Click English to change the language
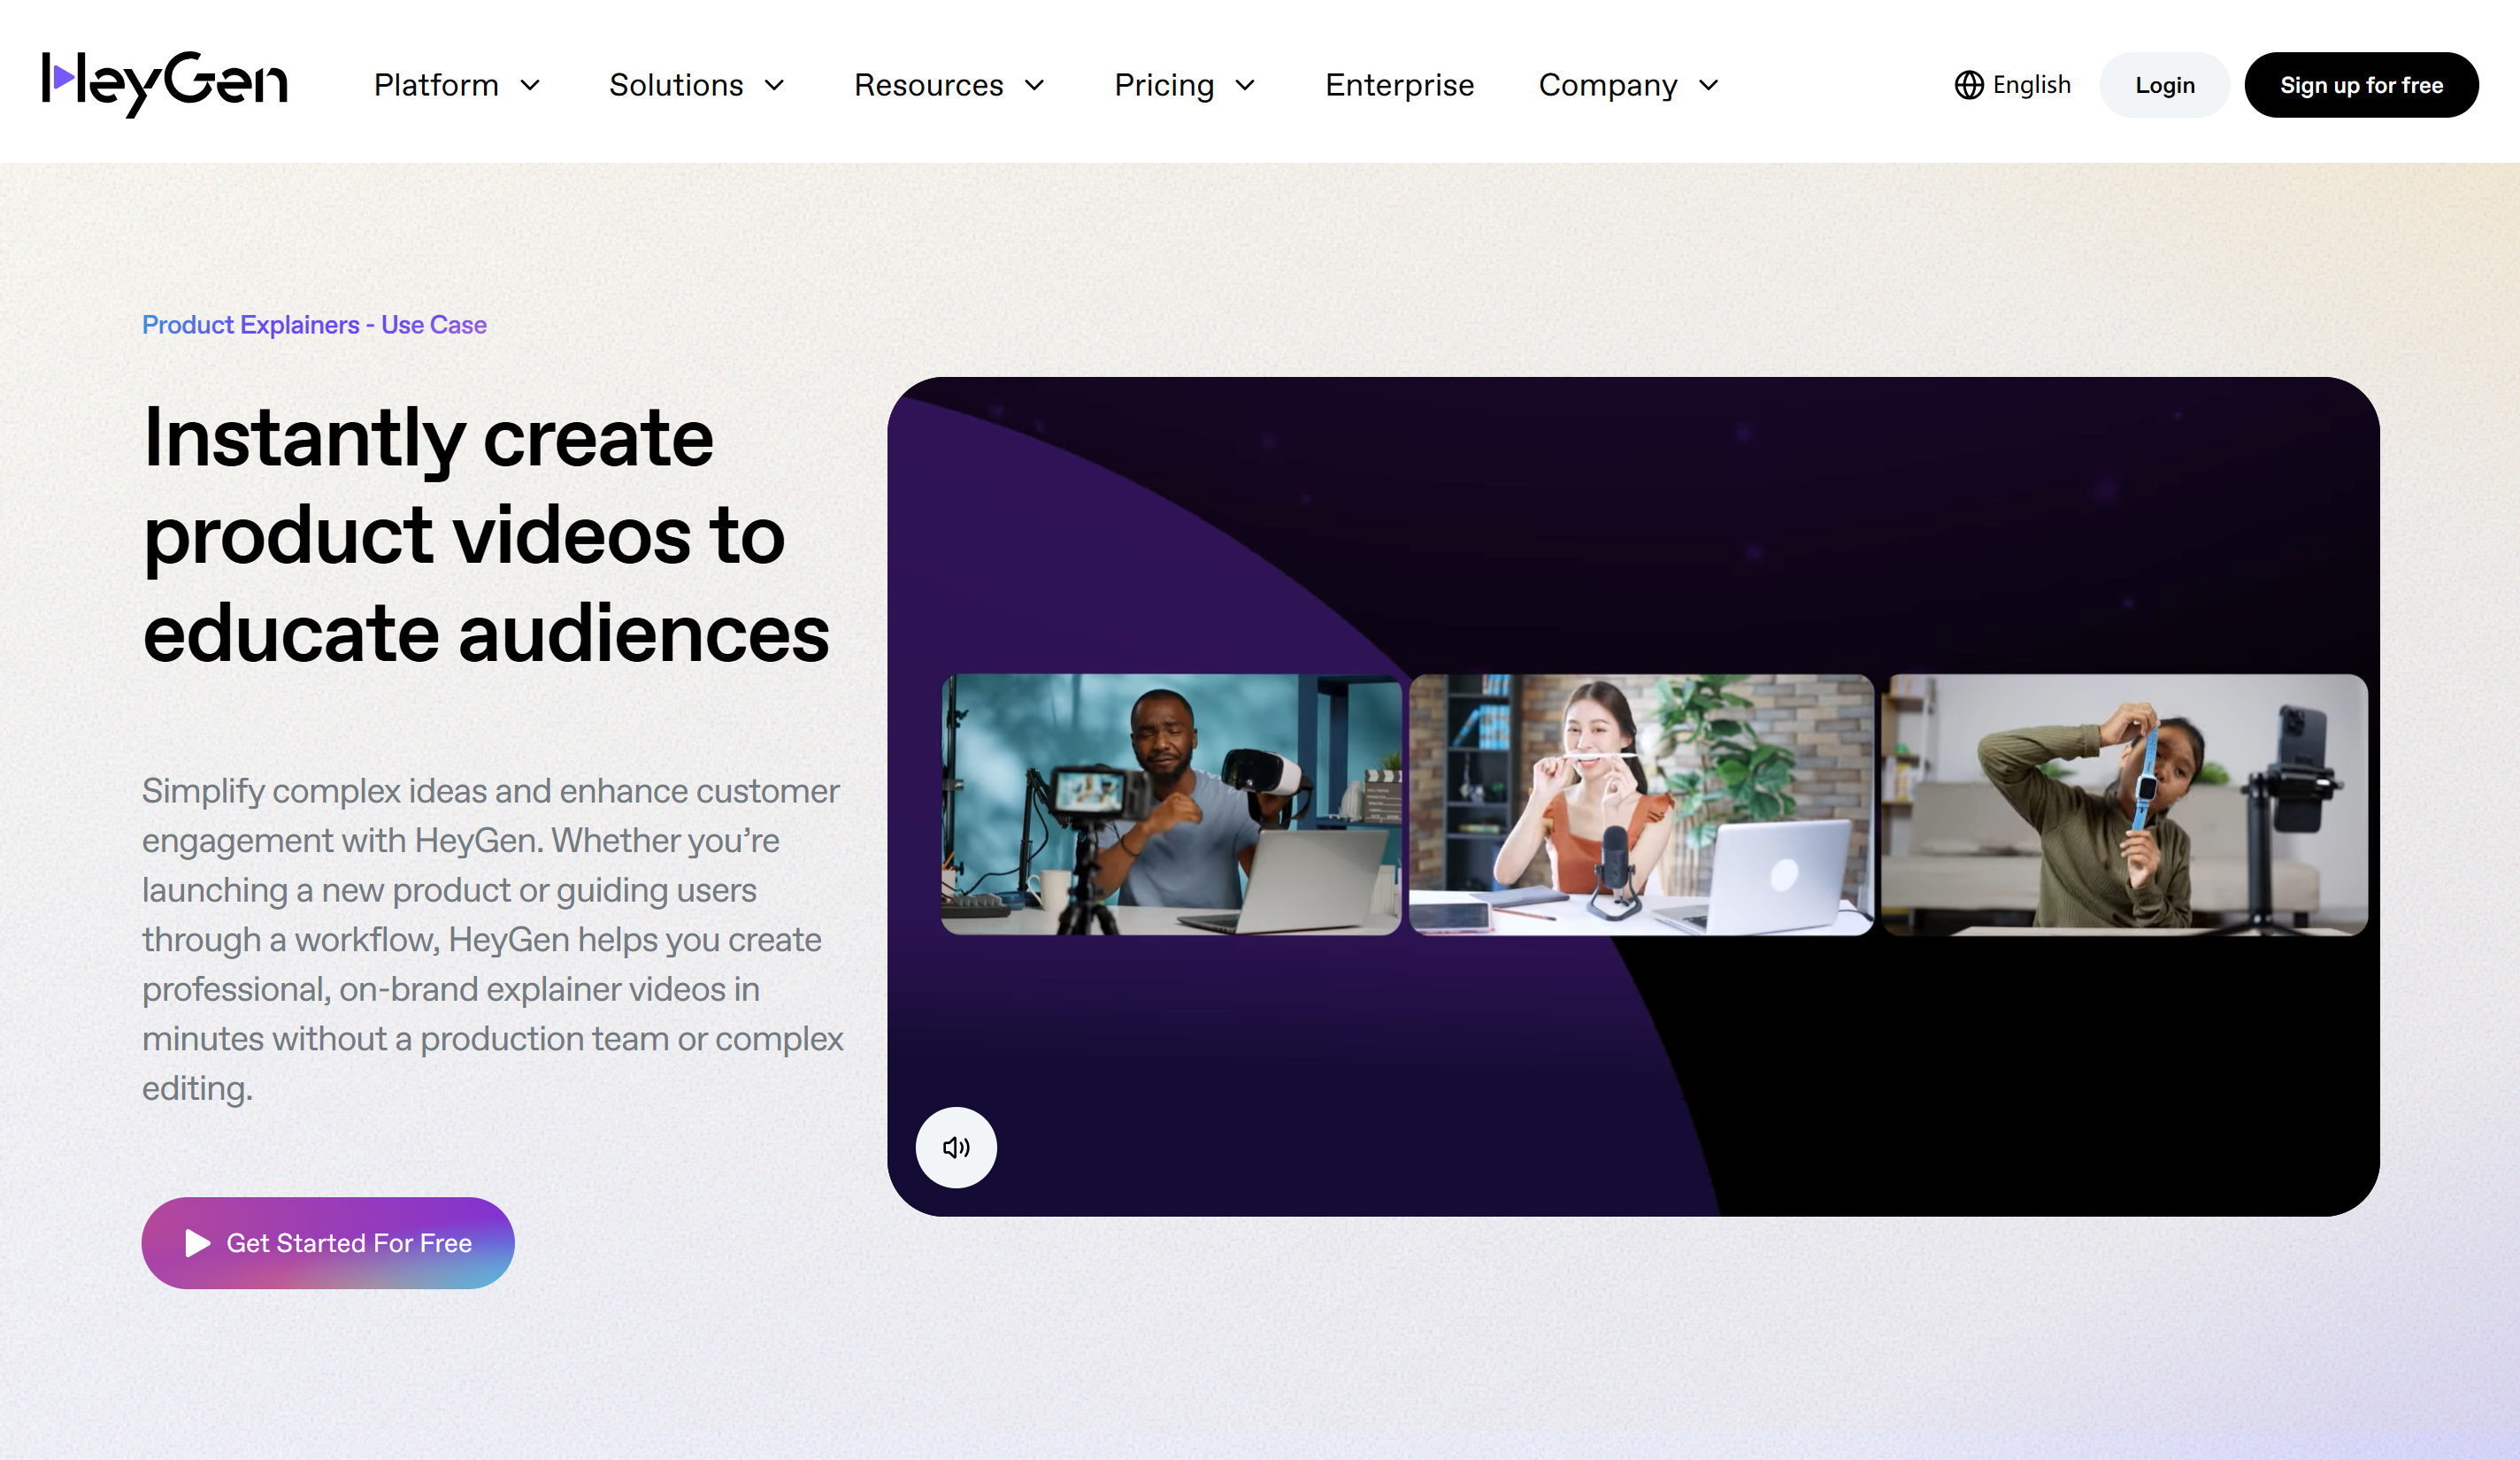This screenshot has width=2520, height=1460. 2031,85
